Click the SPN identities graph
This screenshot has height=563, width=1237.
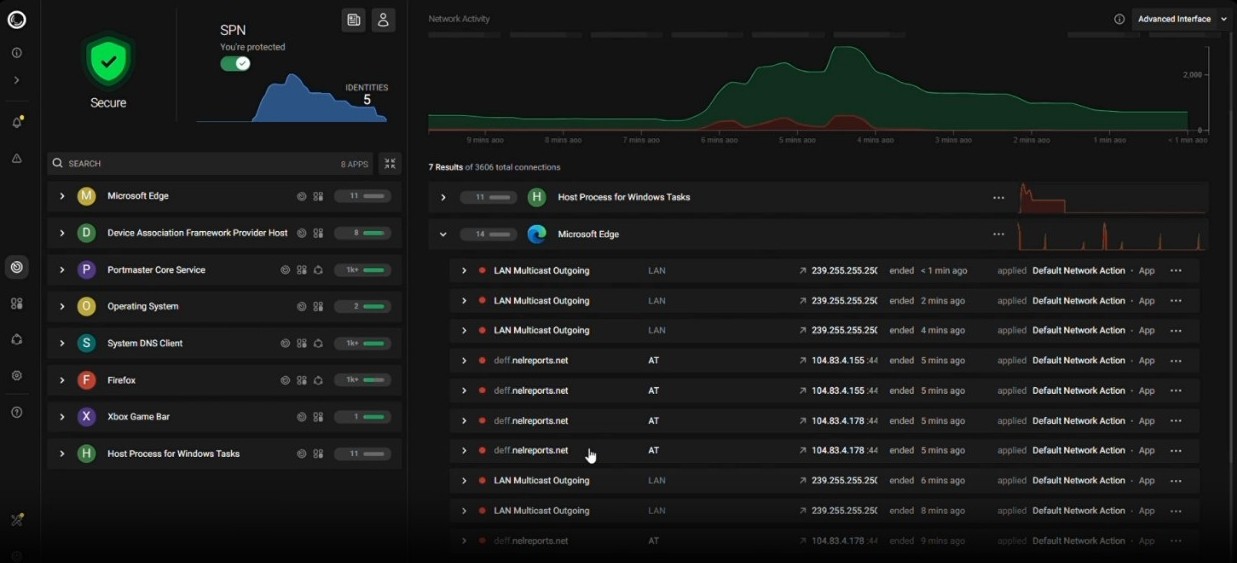tap(292, 98)
